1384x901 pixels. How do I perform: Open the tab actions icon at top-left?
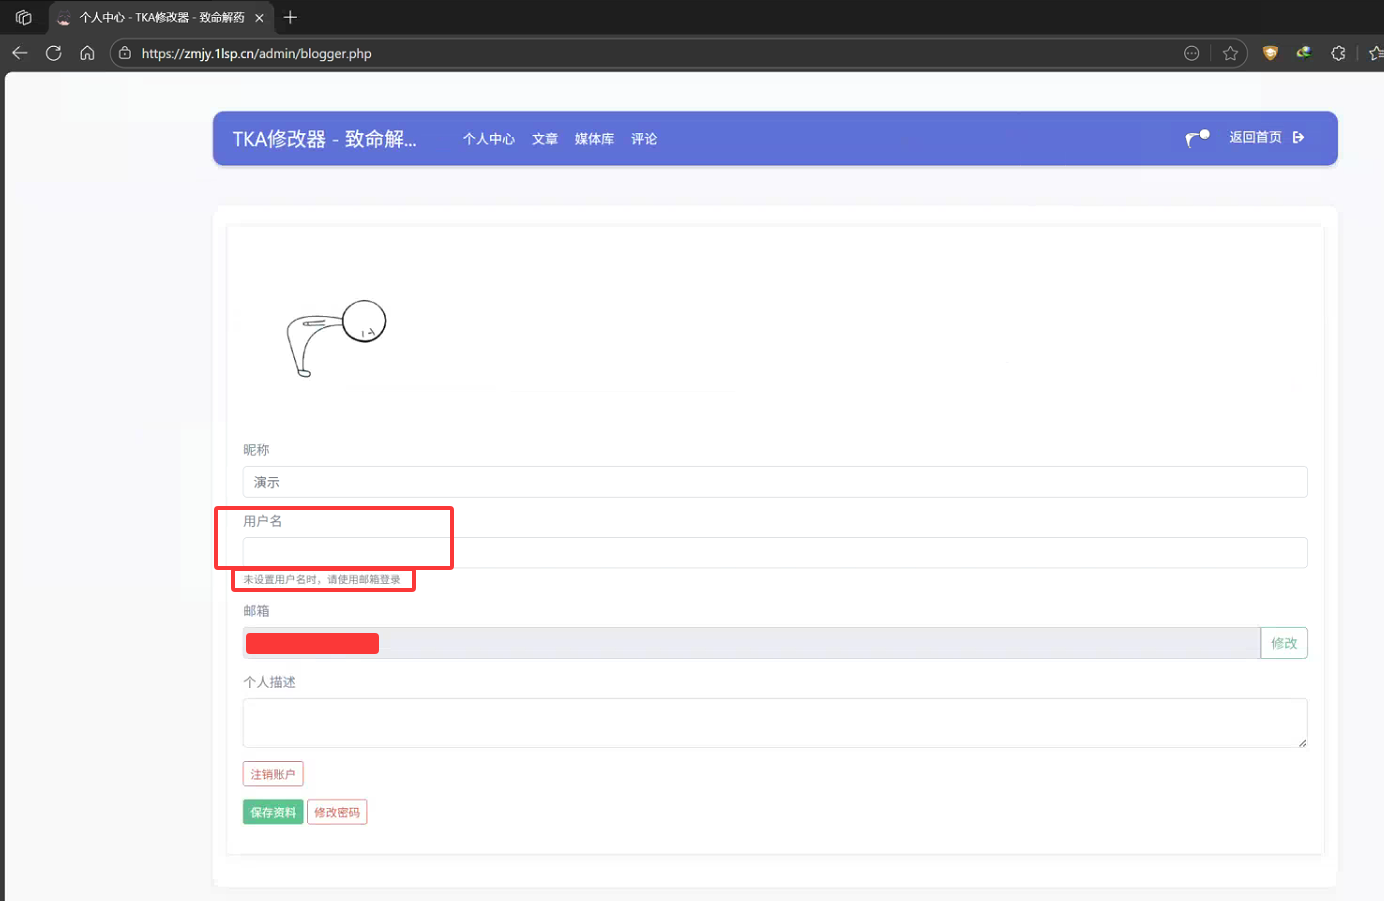(x=24, y=17)
